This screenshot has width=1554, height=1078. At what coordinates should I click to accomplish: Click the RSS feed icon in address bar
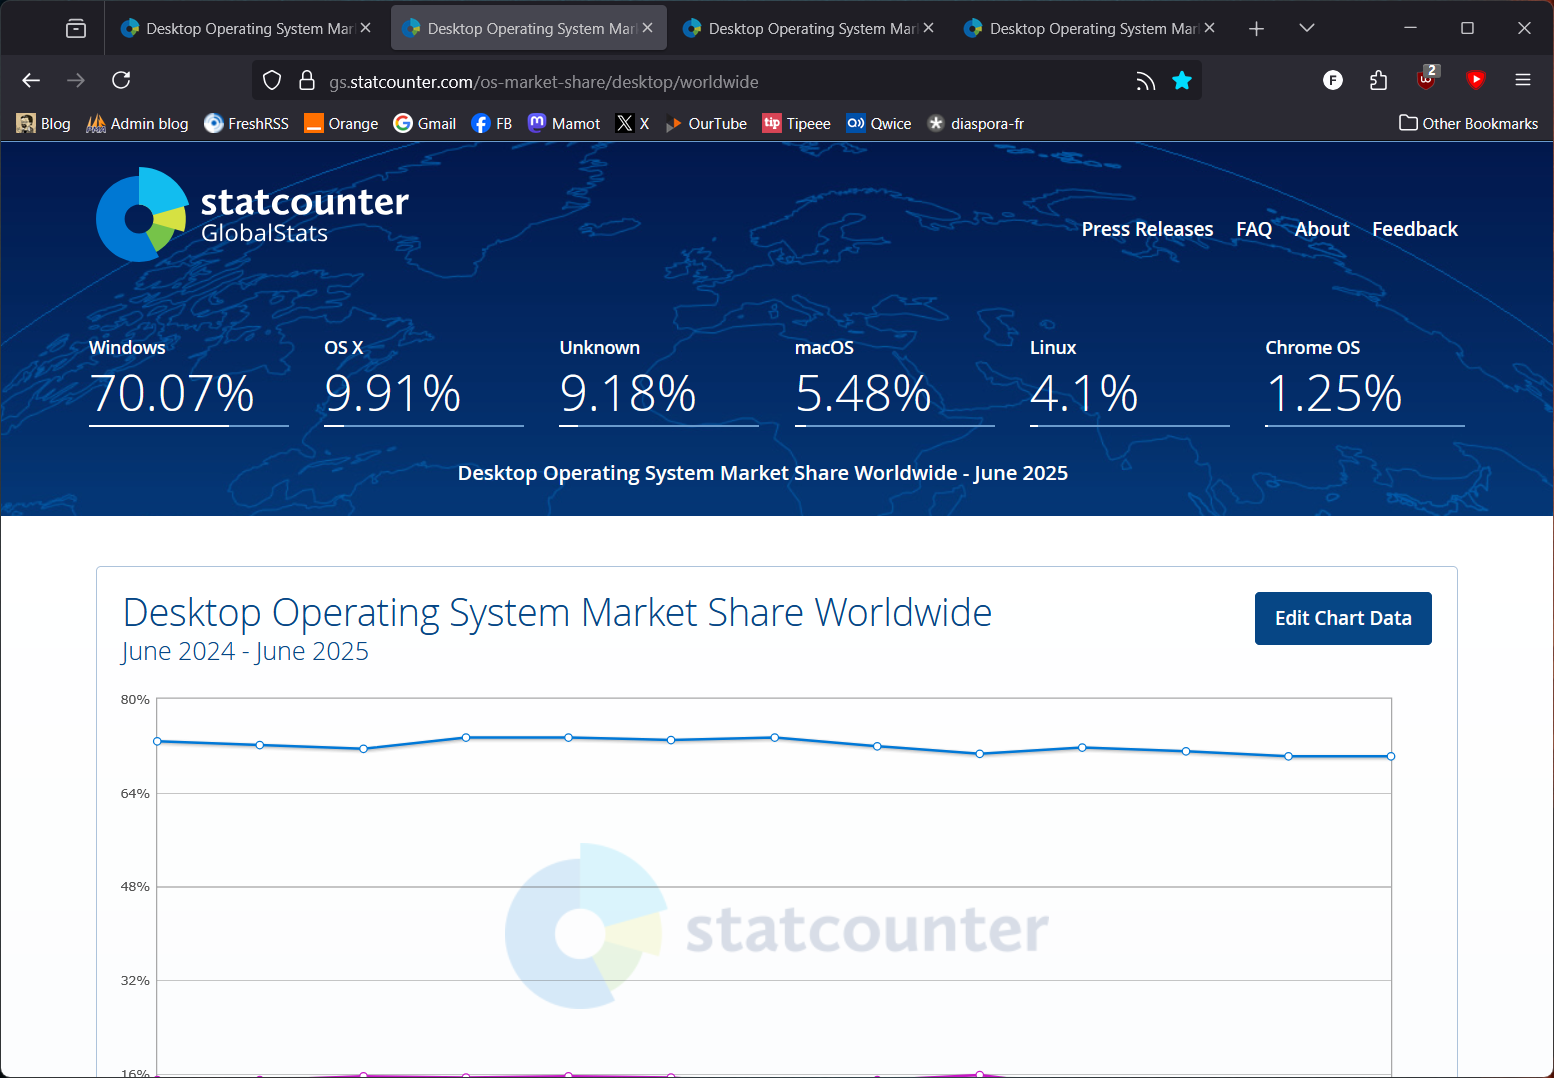point(1145,81)
